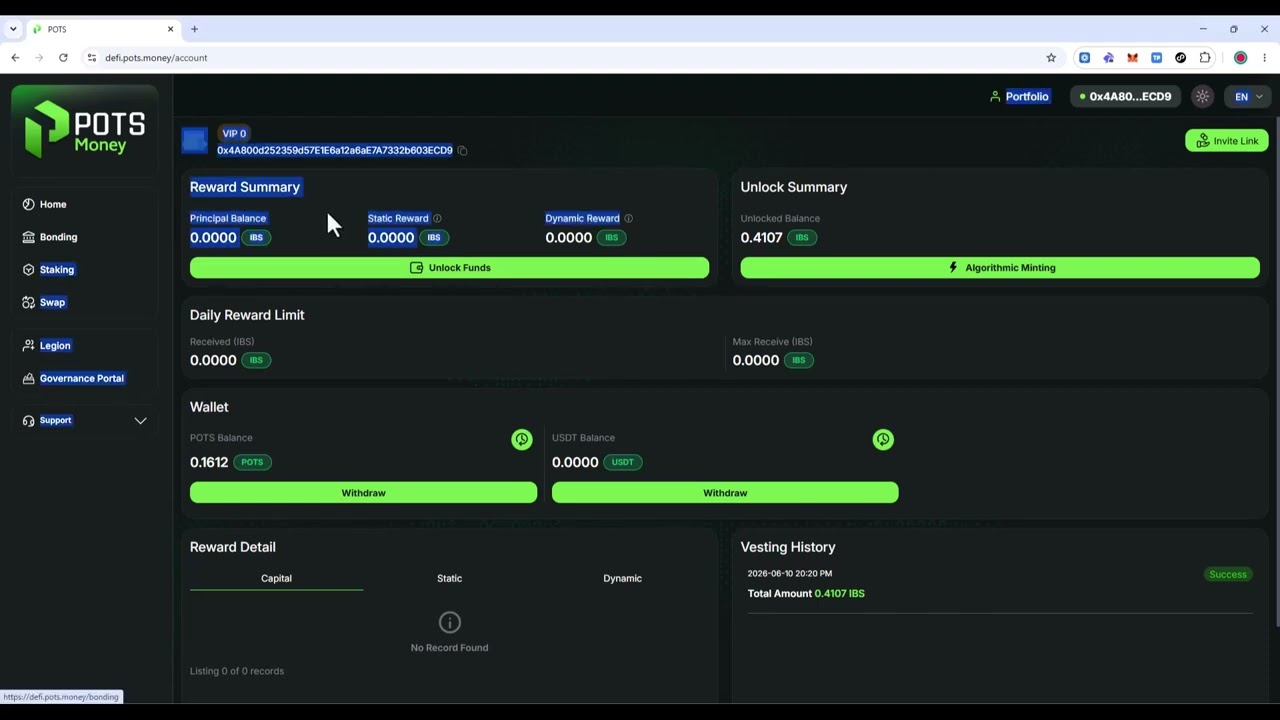Open the TP wallet extension icon
The image size is (1280, 720).
[1157, 58]
